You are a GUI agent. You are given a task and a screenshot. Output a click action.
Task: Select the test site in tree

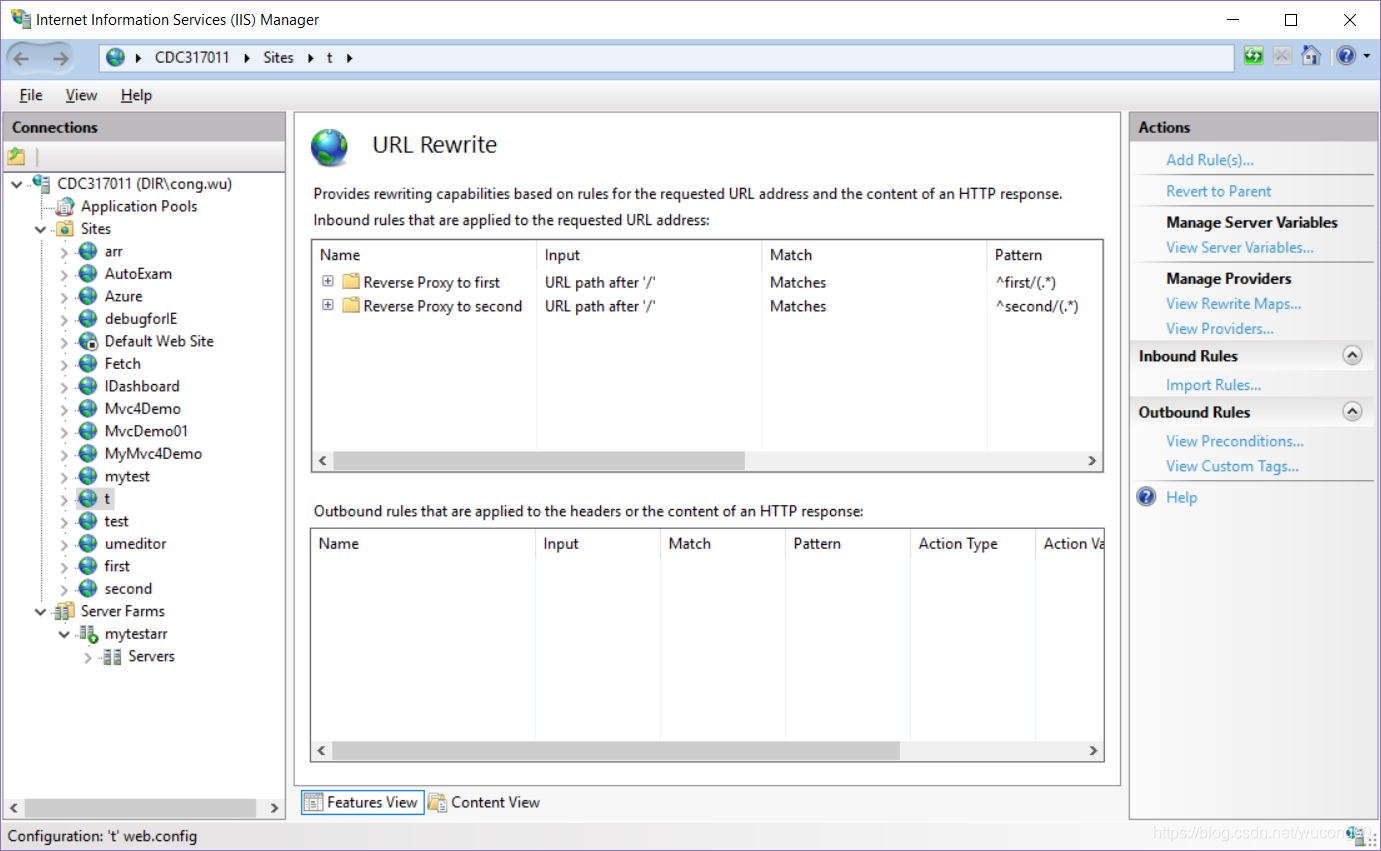point(116,521)
